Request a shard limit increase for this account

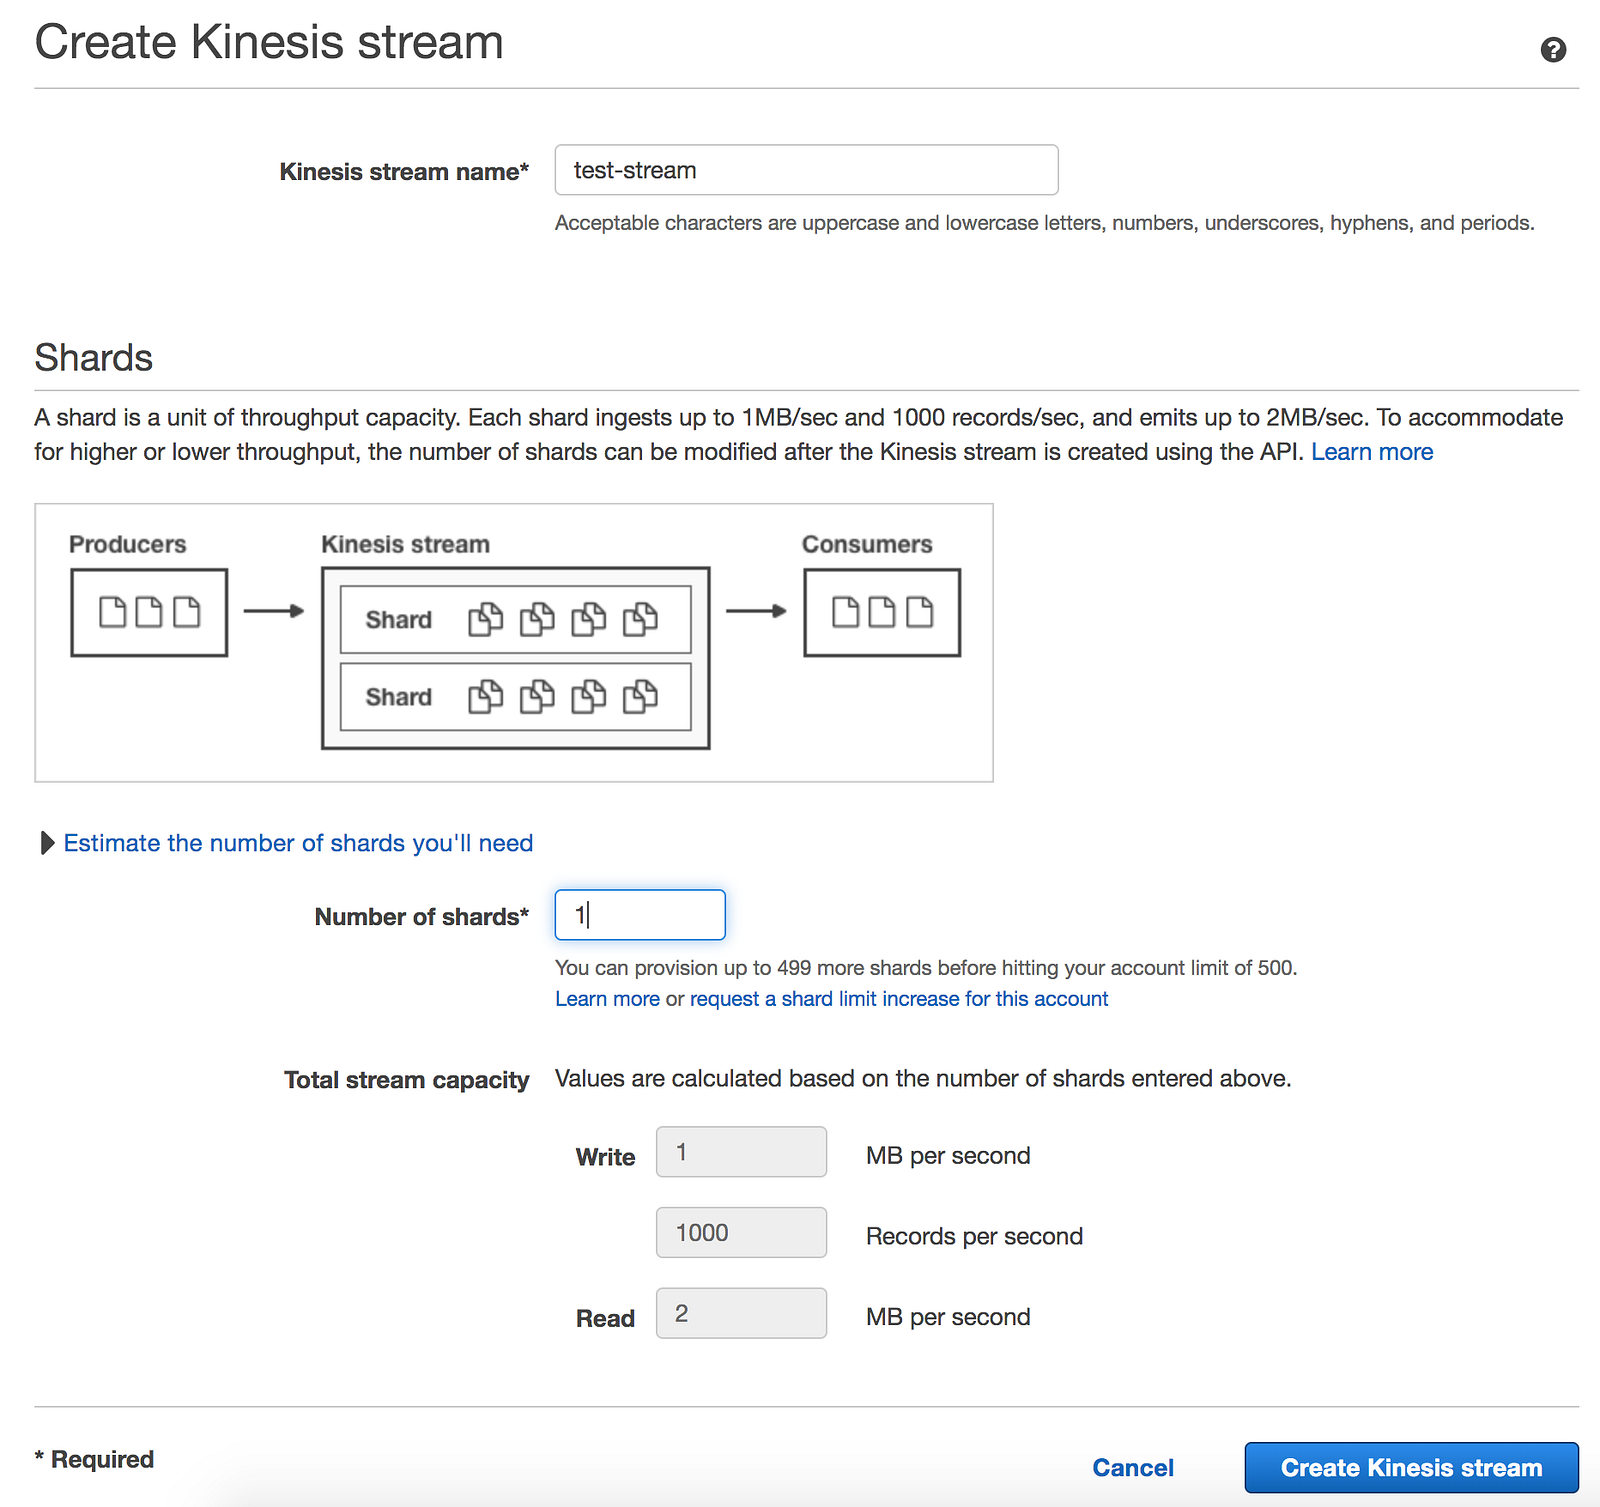pos(899,999)
